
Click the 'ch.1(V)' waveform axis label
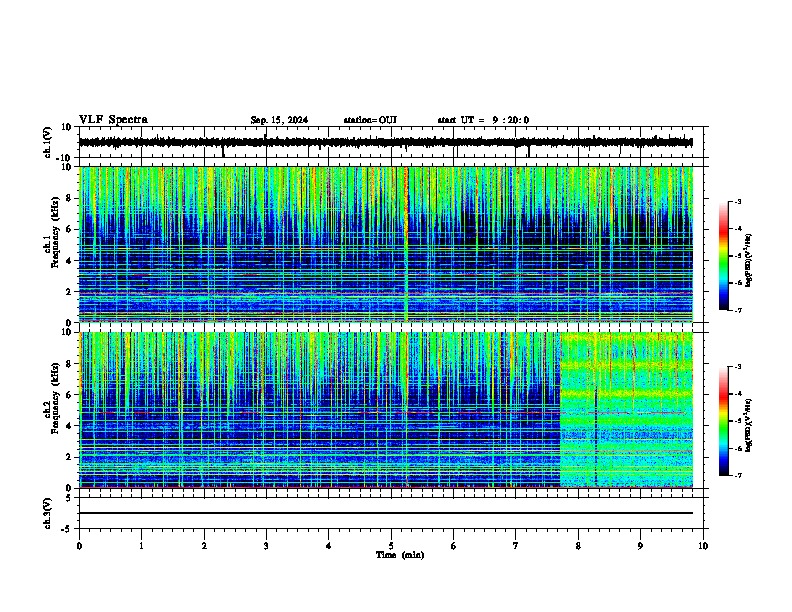pyautogui.click(x=48, y=142)
